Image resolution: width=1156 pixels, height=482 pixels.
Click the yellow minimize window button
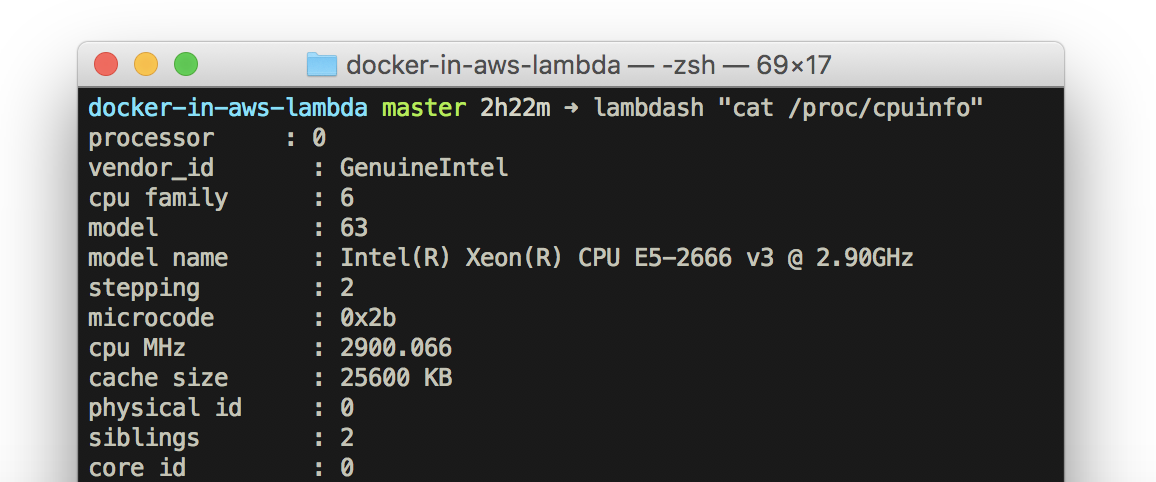[146, 65]
